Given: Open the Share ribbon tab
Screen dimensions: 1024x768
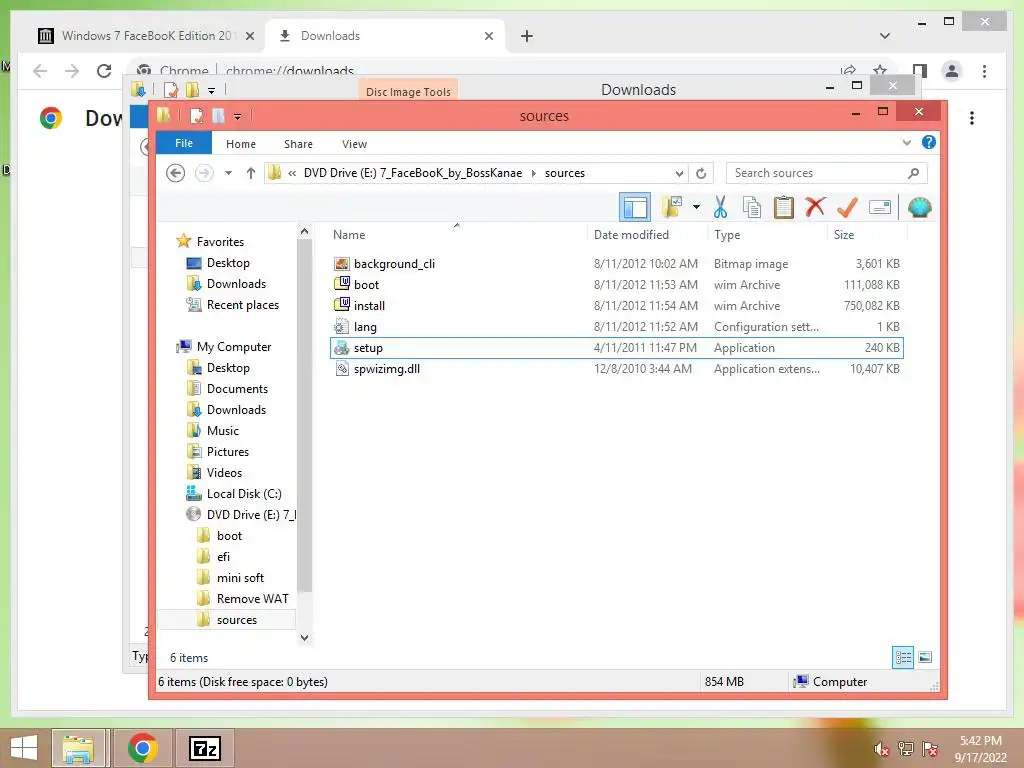Looking at the screenshot, I should (x=298, y=144).
